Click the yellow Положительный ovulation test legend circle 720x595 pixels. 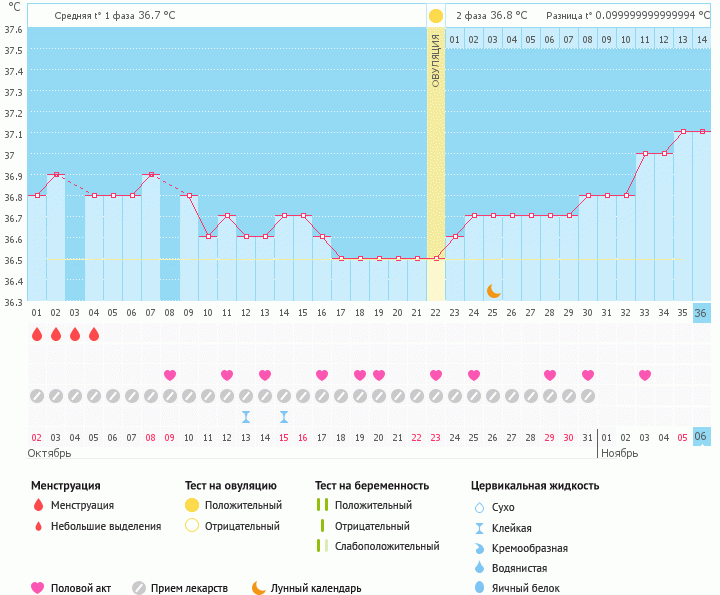pyautogui.click(x=192, y=506)
